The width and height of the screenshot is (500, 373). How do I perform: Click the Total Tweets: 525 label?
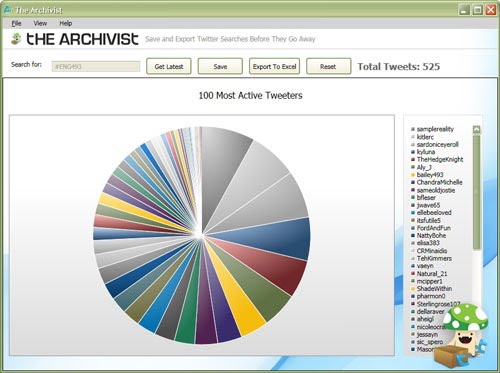(x=399, y=67)
